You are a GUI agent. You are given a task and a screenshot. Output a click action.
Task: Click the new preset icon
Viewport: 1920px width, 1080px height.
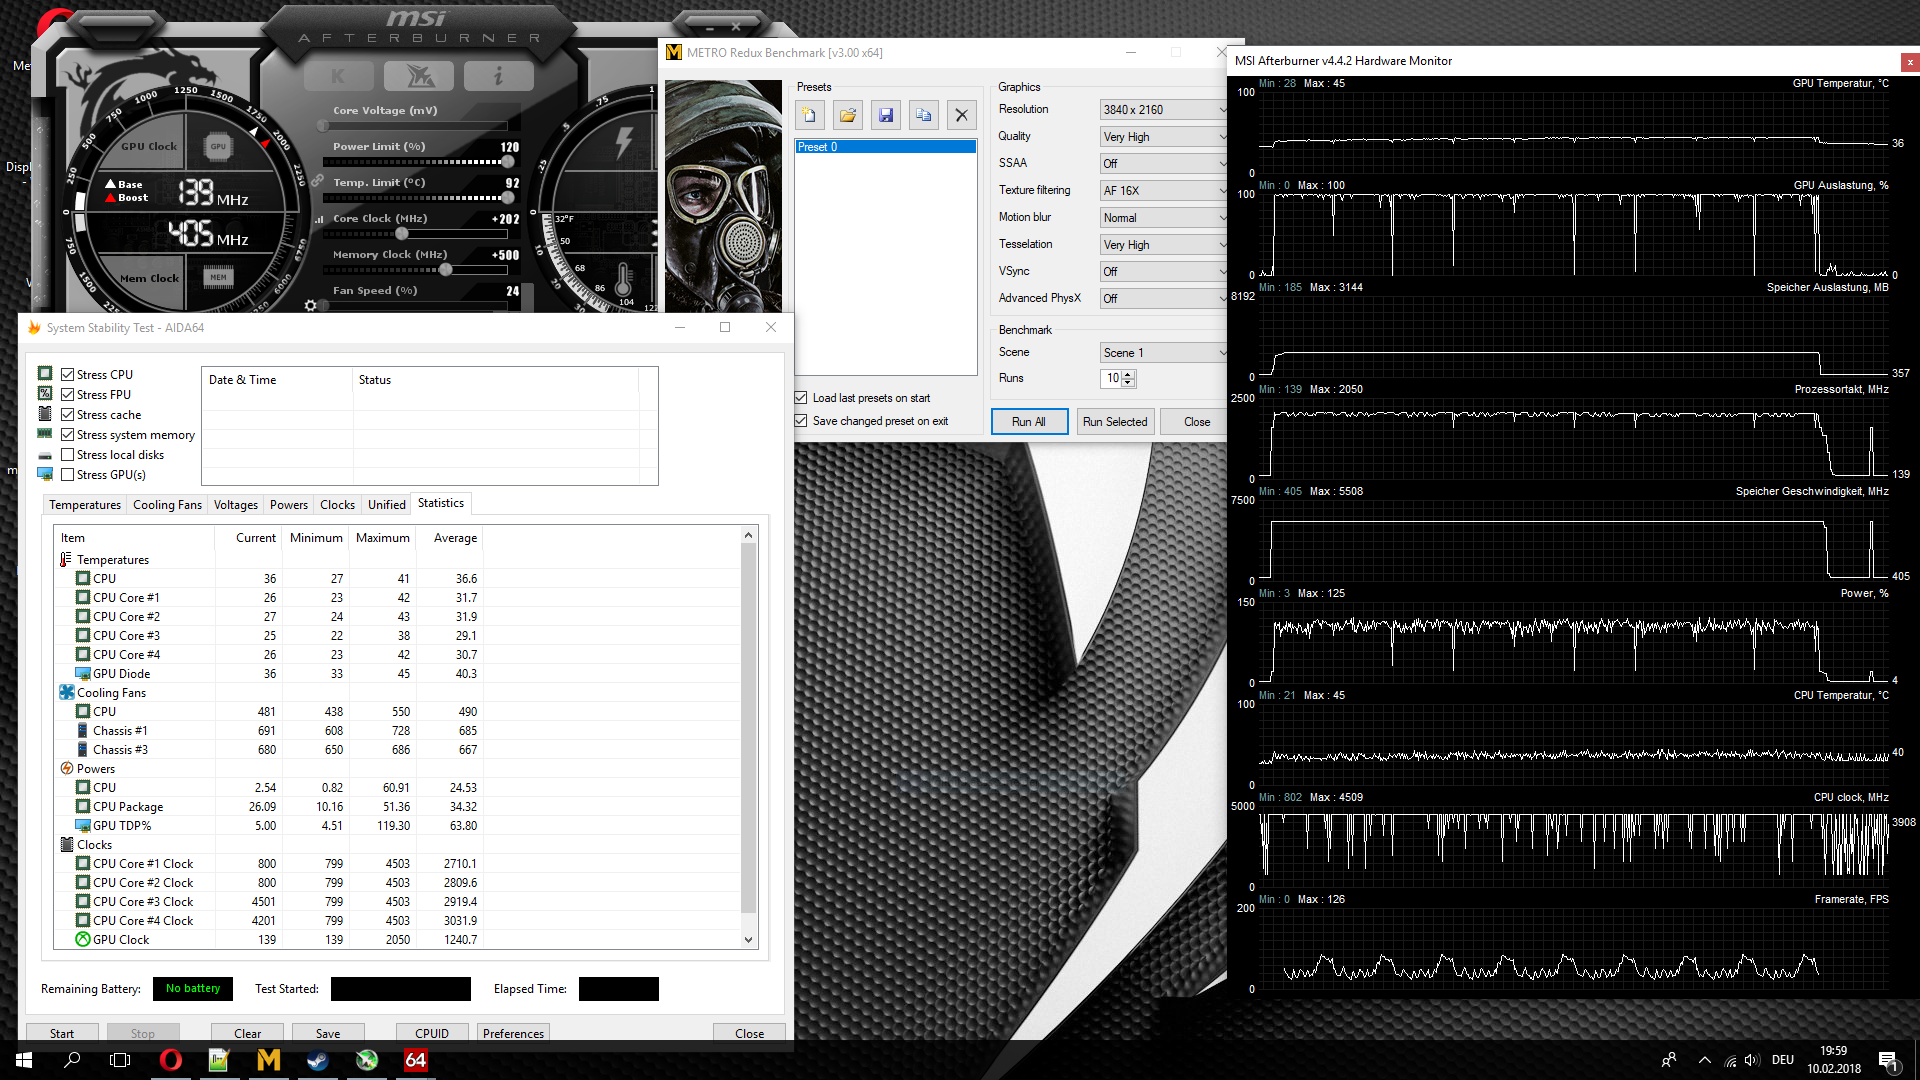810,116
